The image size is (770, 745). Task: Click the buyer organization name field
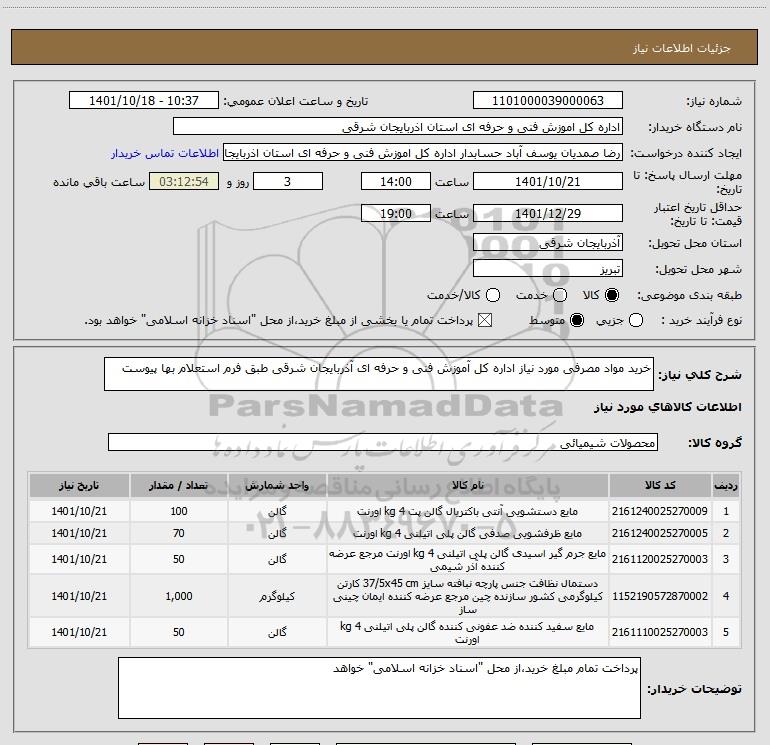[398, 127]
